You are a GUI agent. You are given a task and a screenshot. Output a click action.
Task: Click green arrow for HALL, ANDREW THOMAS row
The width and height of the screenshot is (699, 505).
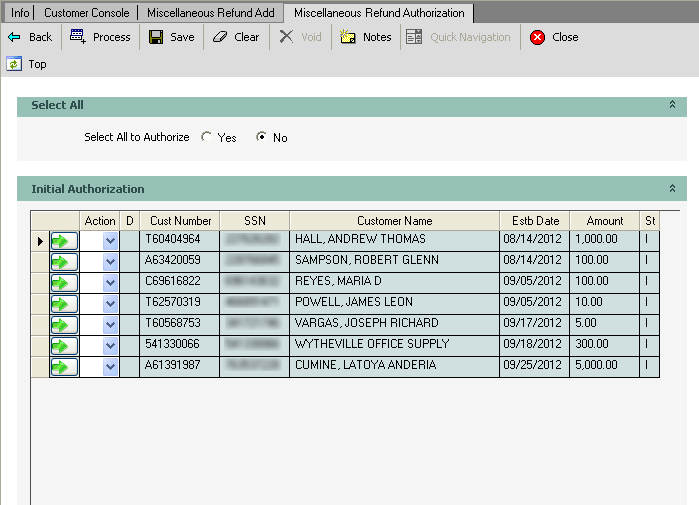pyautogui.click(x=64, y=241)
